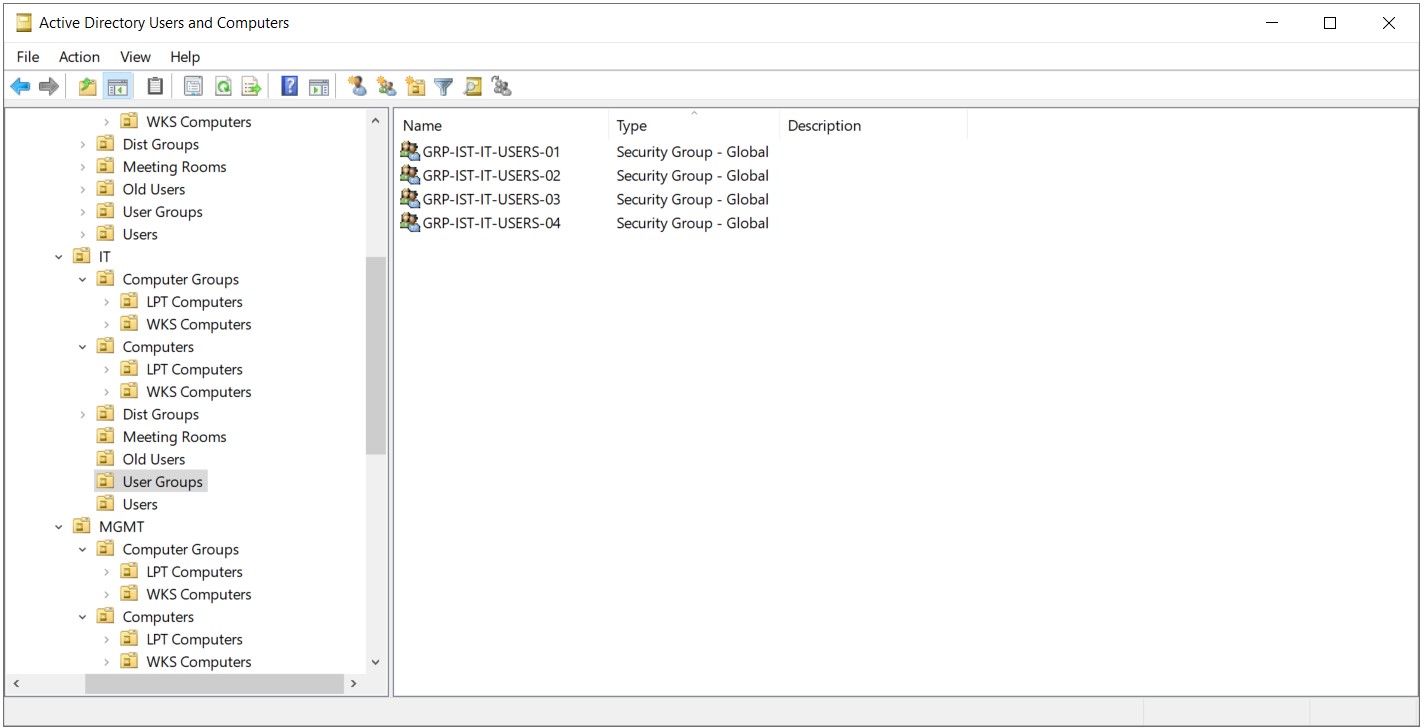This screenshot has height=728, width=1424.
Task: Click the tree pane's horizontal scrollbar left arrow
Action: pos(16,684)
